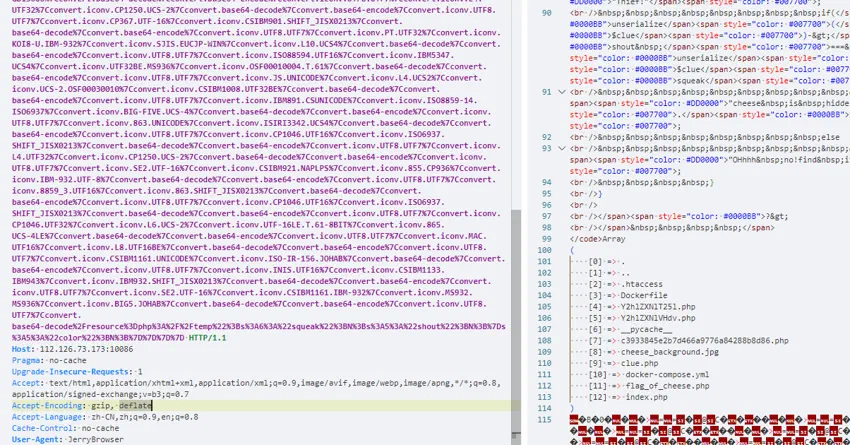Click Y2hlZXNlVHdv.php entry in response
The height and width of the screenshot is (445, 850).
[x=658, y=318]
